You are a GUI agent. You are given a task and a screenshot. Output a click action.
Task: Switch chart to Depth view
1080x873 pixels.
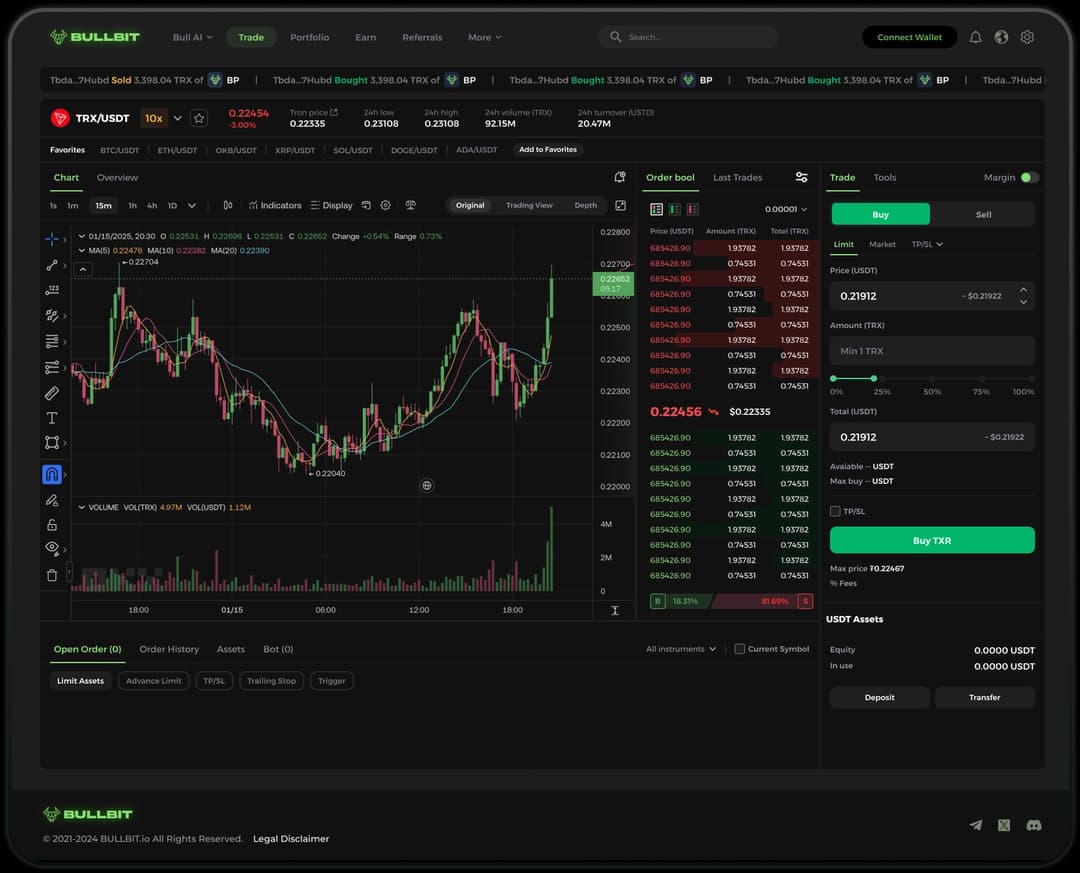[585, 205]
